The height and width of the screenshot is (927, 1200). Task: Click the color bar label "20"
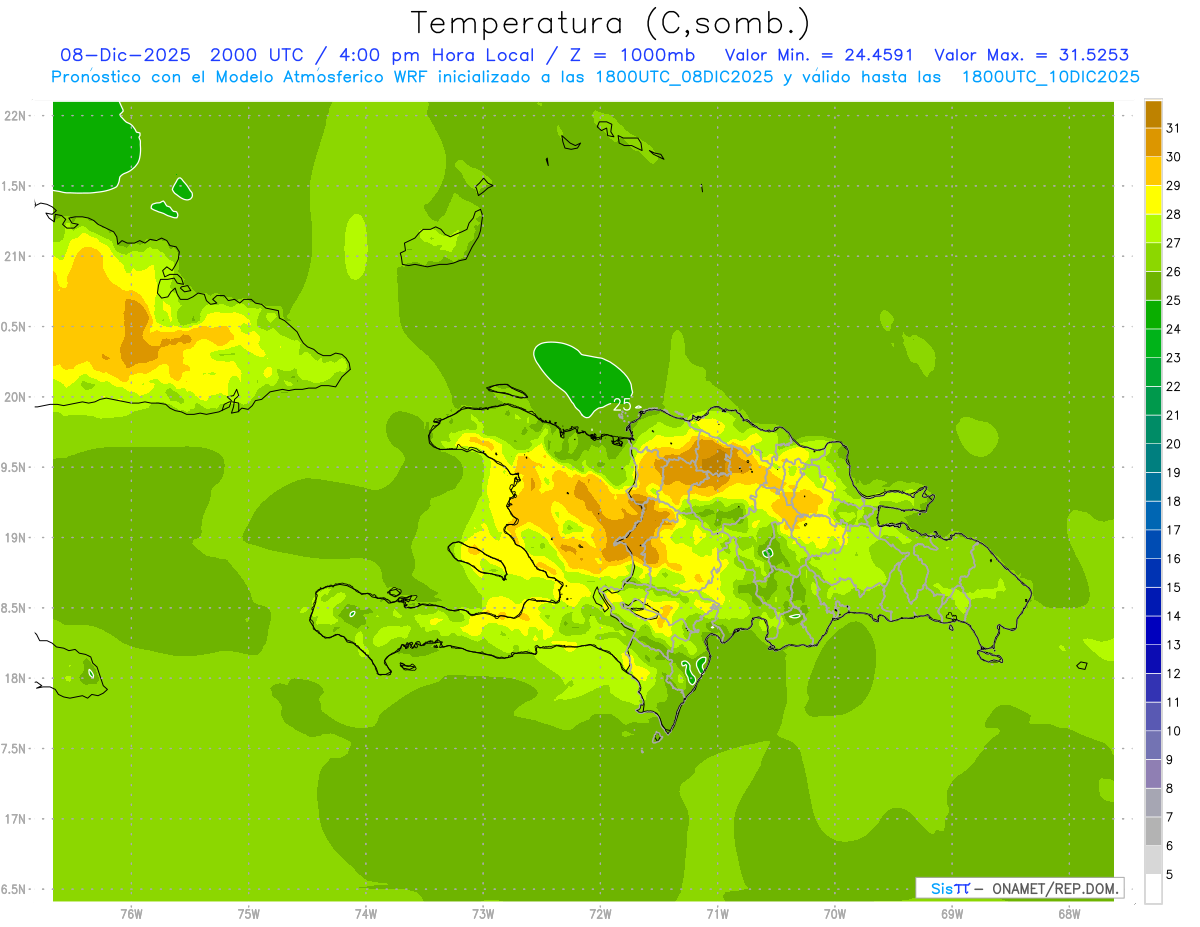1174,444
